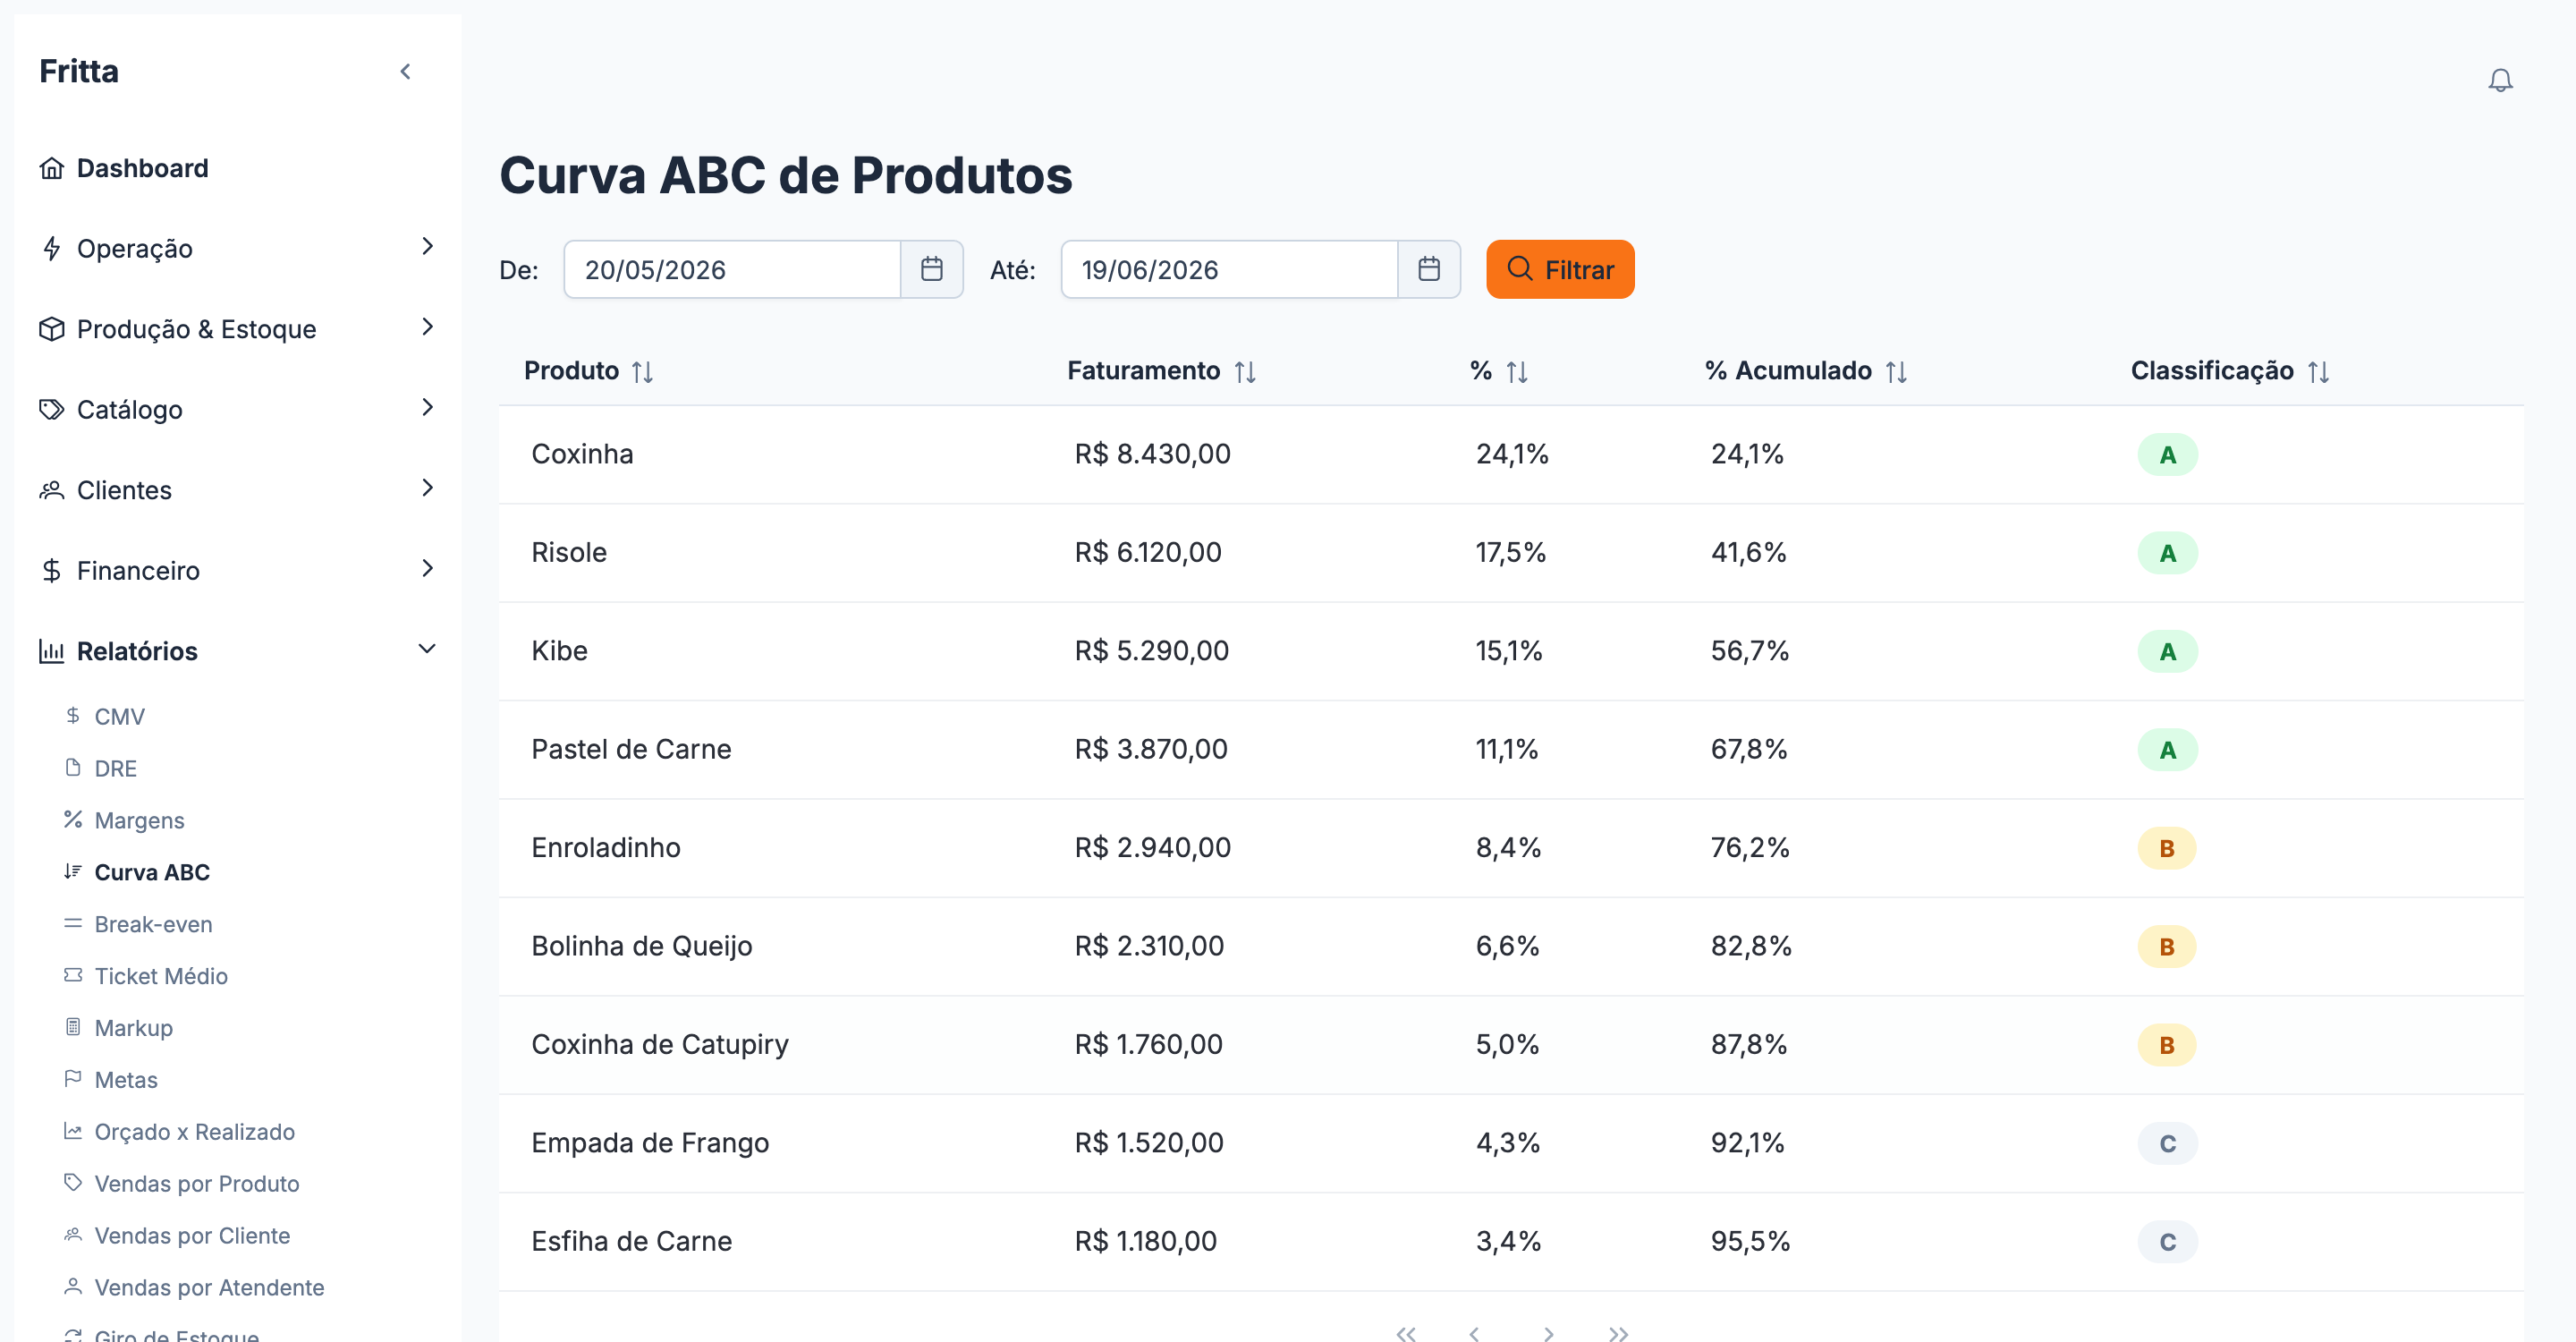Sort by Classificação column arrows
The height and width of the screenshot is (1342, 2576).
(2318, 372)
